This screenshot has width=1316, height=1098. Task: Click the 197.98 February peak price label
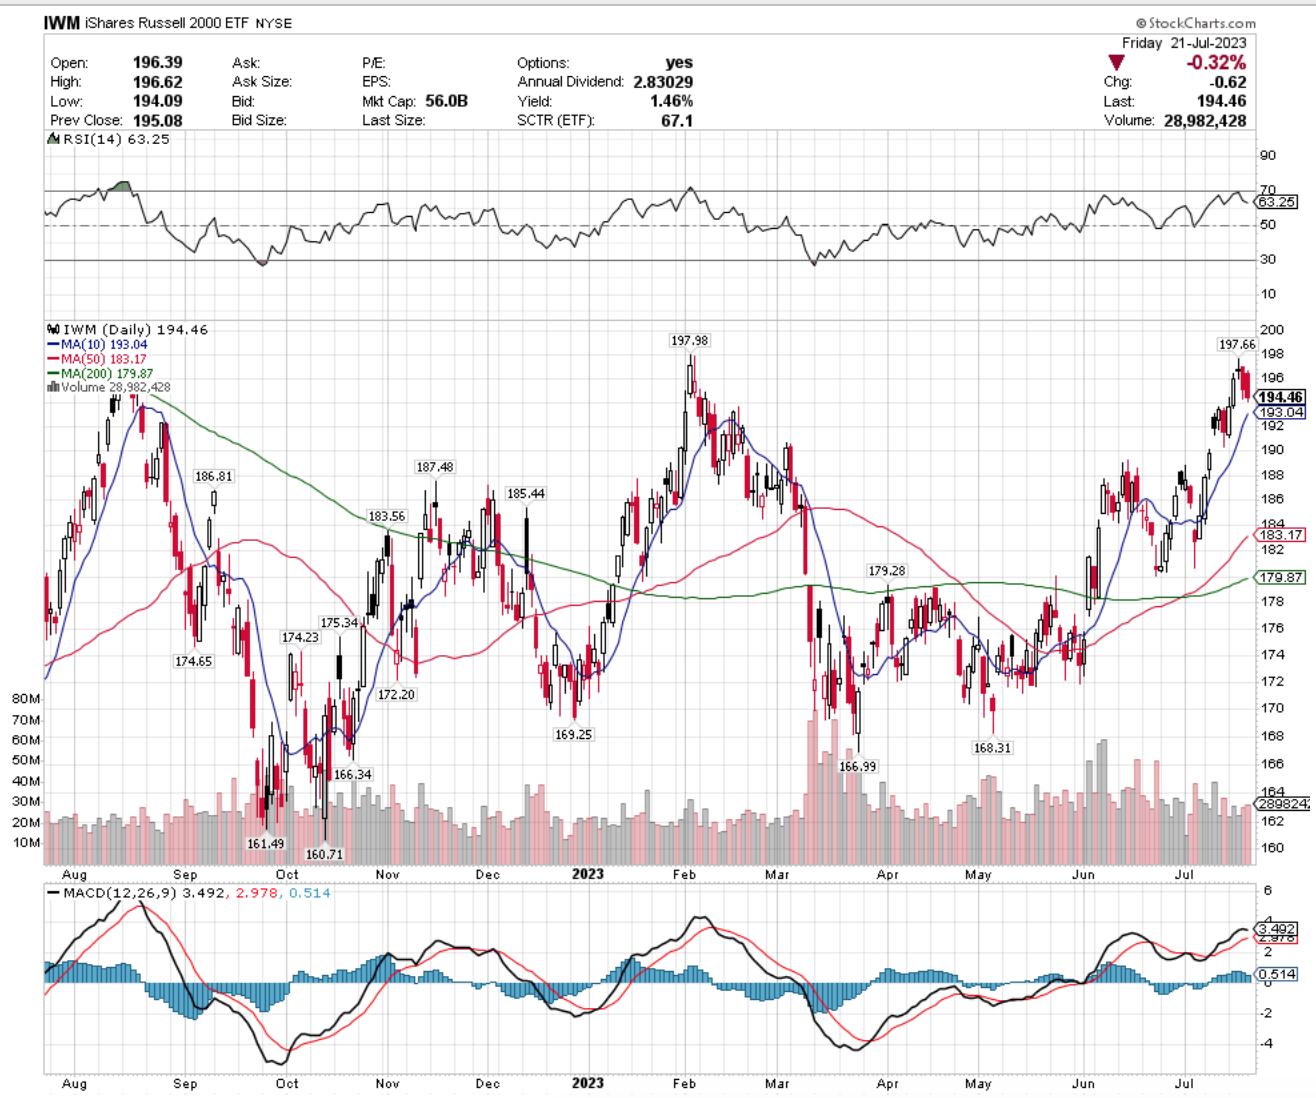pos(689,341)
